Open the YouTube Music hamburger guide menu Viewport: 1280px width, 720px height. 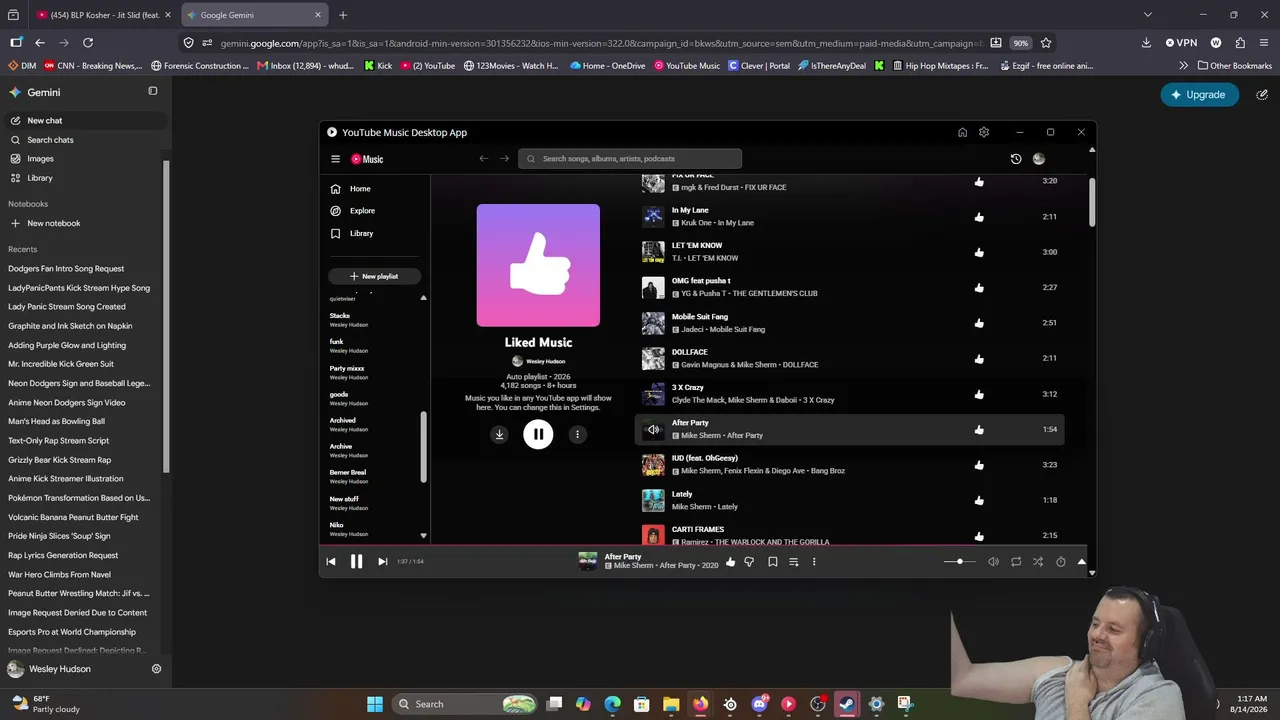336,159
